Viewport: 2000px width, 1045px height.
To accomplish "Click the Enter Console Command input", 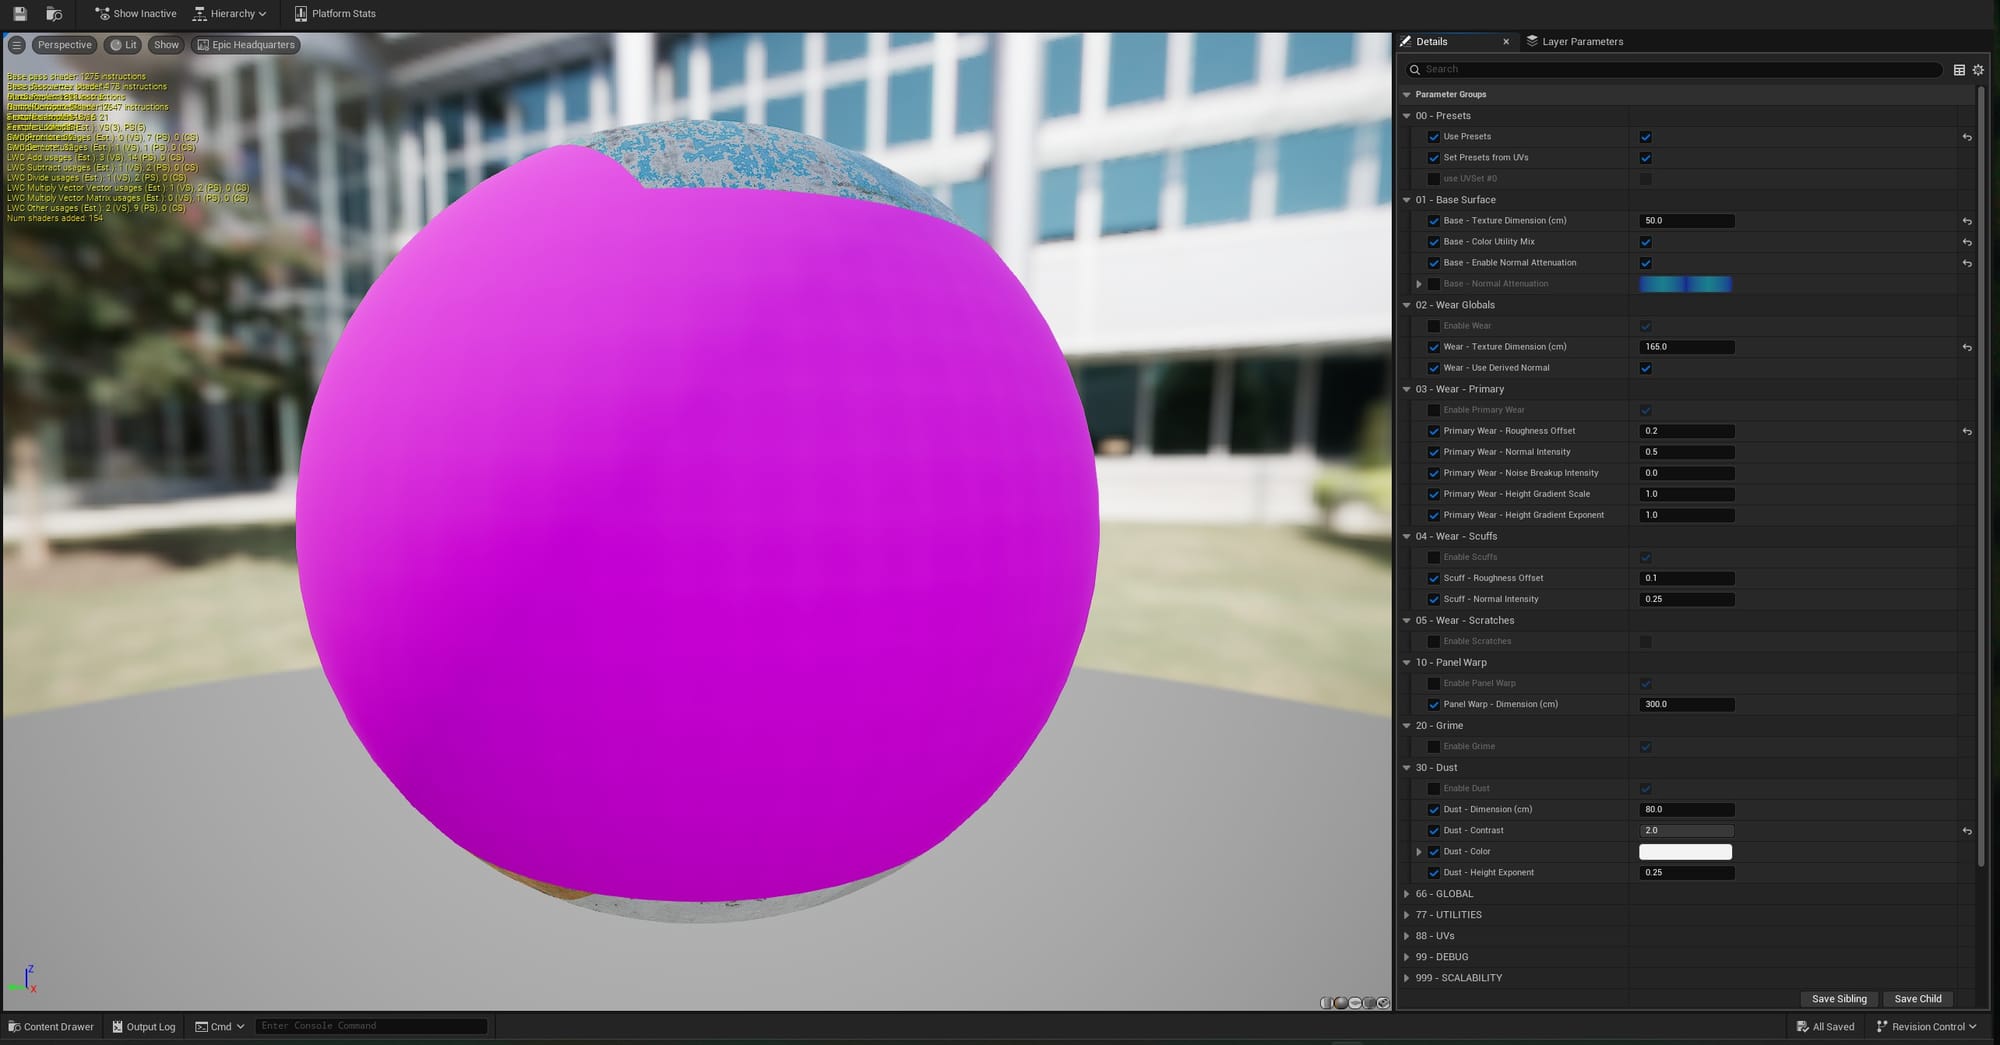I will [x=371, y=1026].
